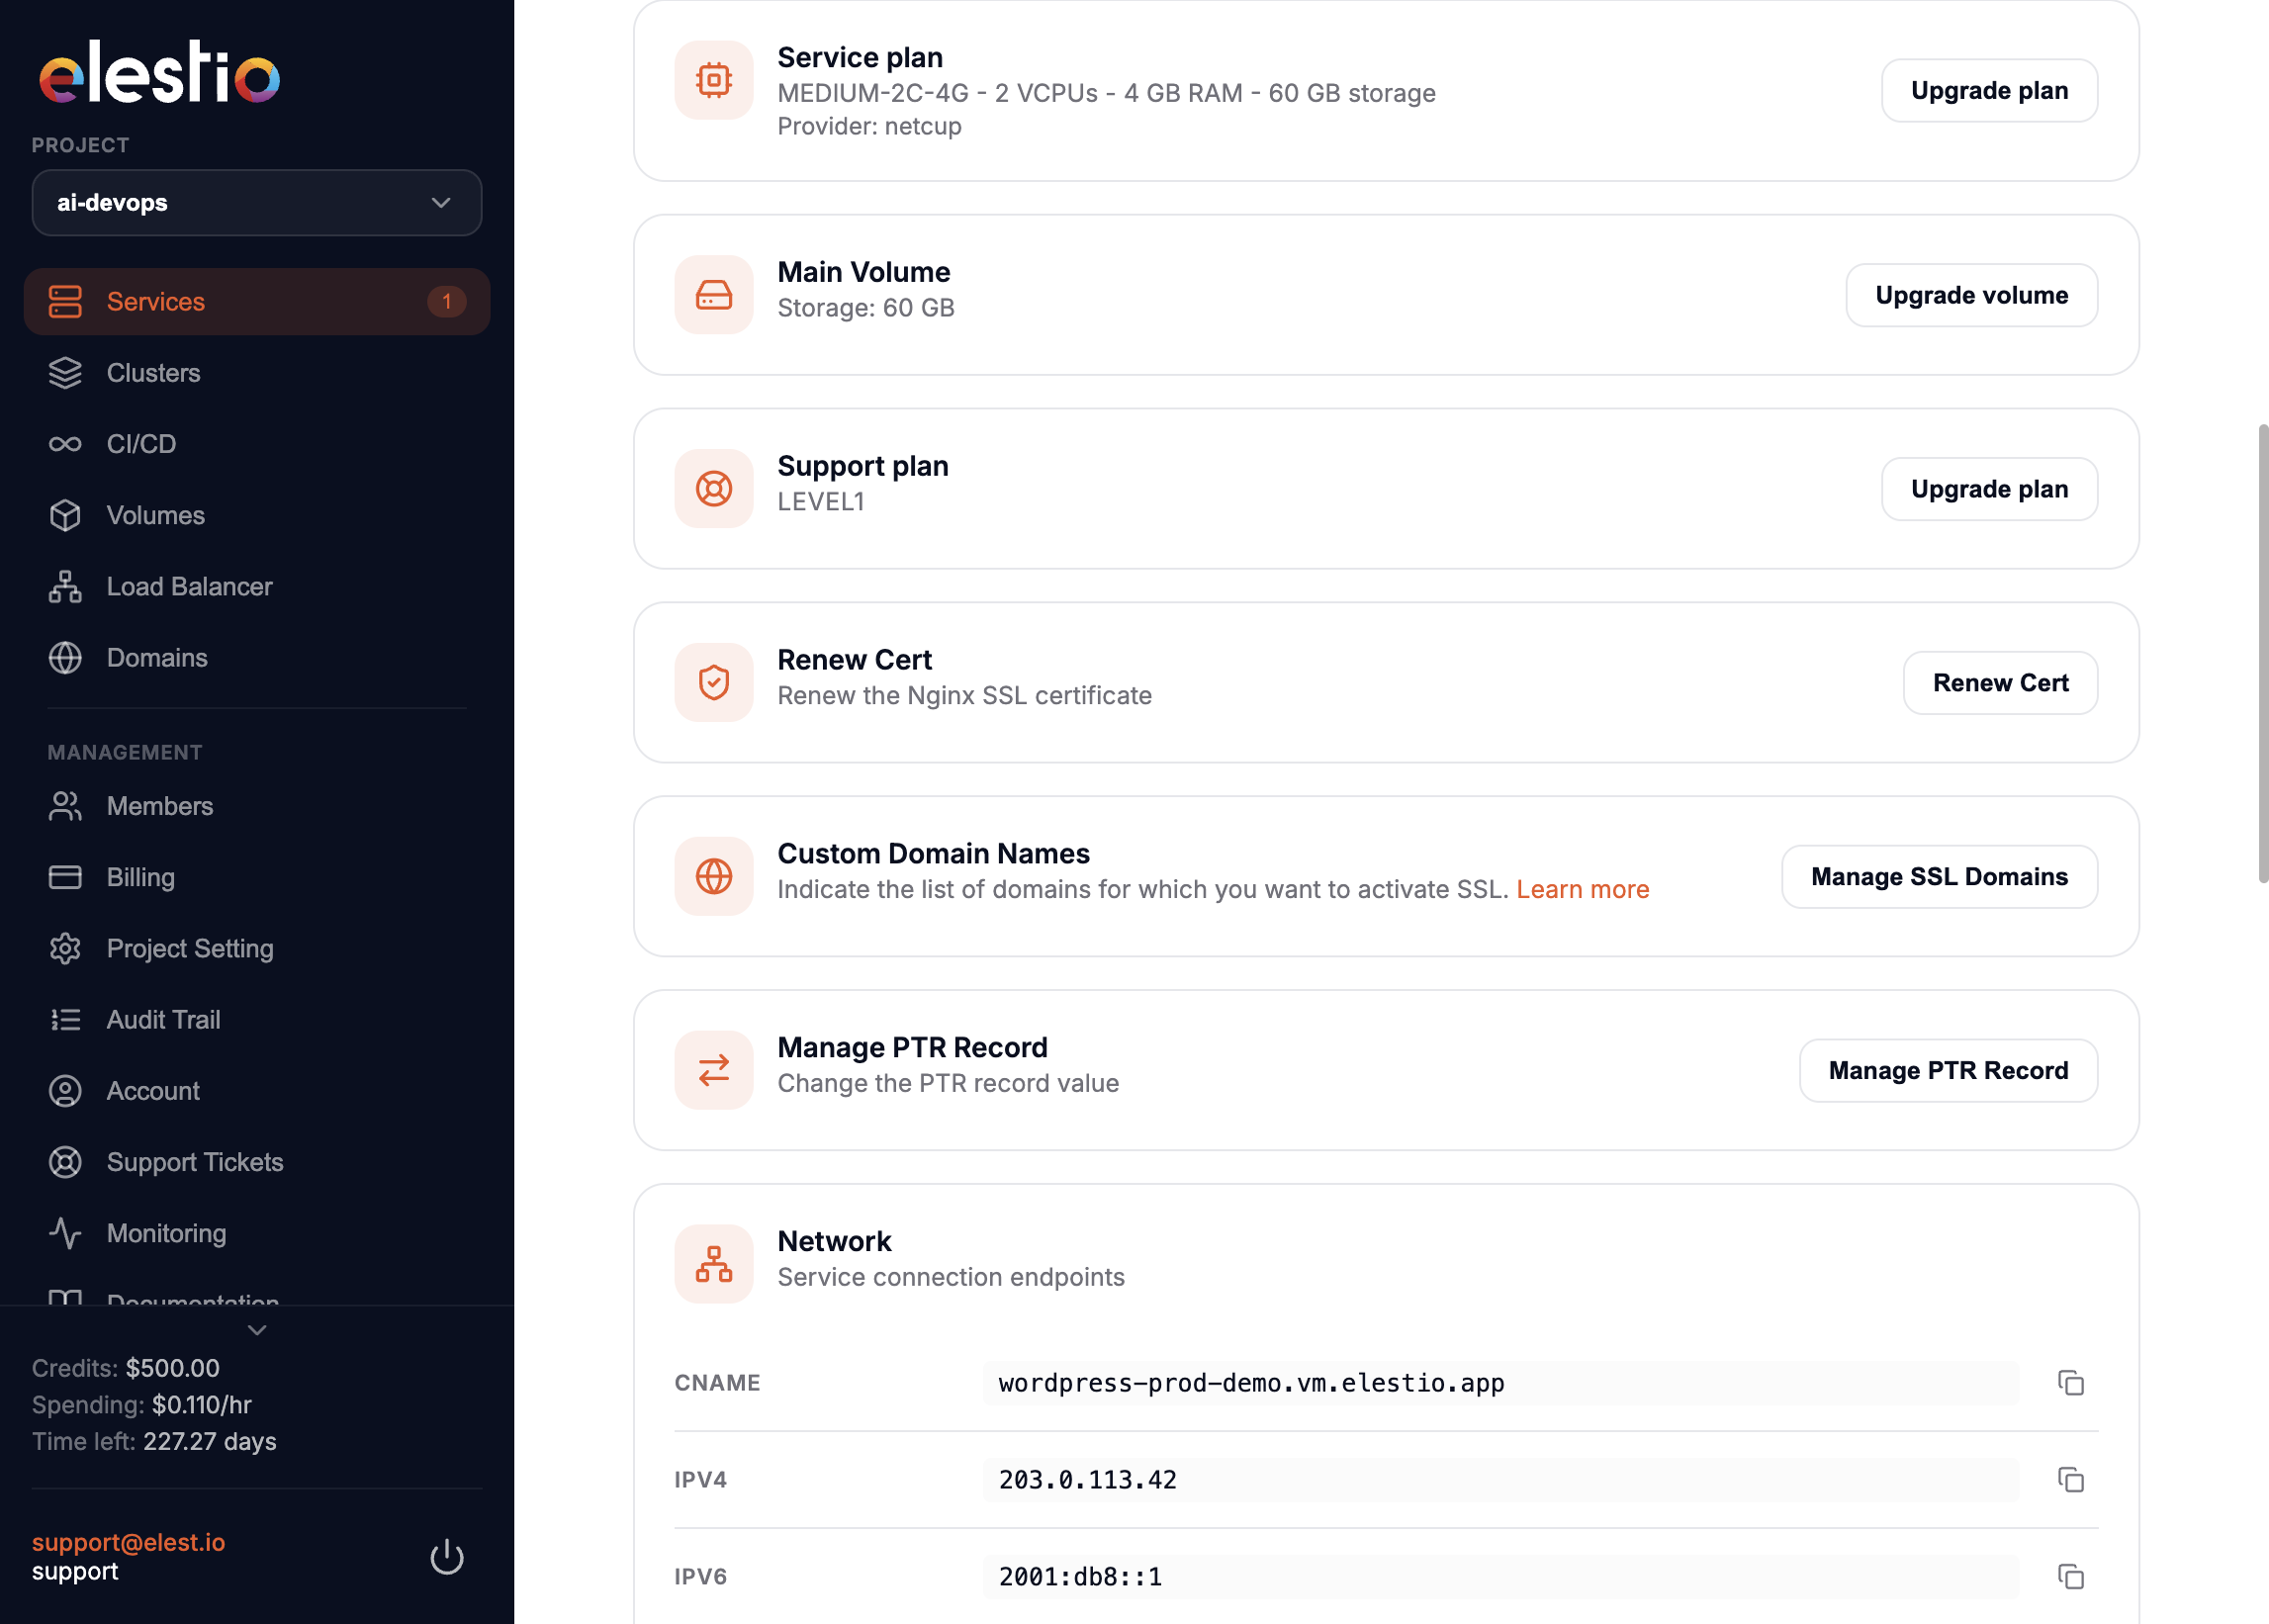Click the Renew Cert shield icon
2269x1624 pixels.
coord(714,682)
